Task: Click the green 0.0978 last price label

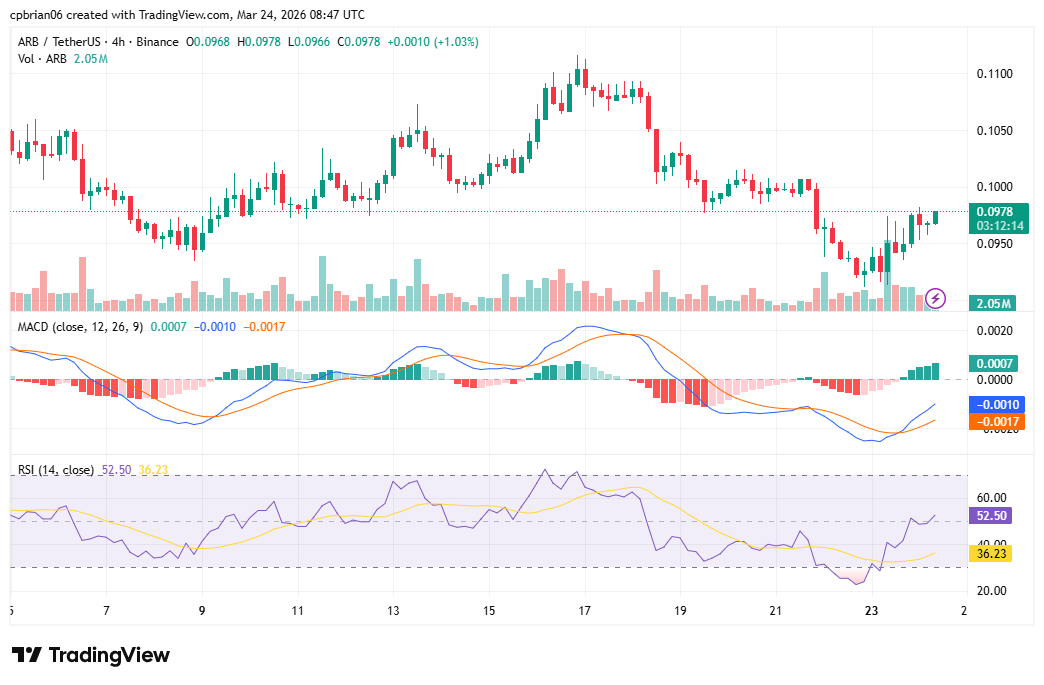Action: (996, 212)
